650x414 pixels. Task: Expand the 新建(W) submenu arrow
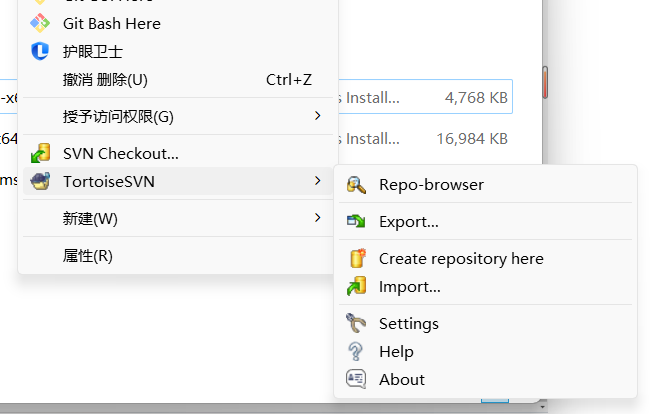(x=317, y=218)
